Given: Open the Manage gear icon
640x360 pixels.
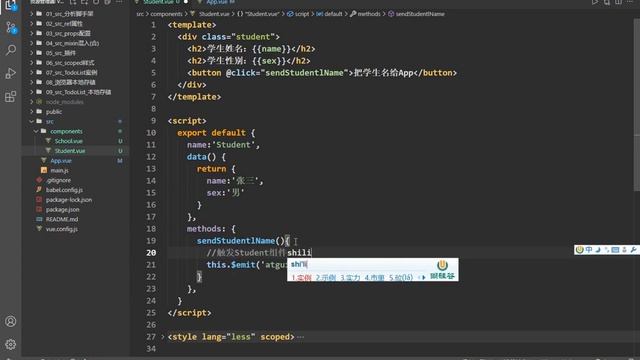Looking at the screenshot, I should (x=11, y=344).
